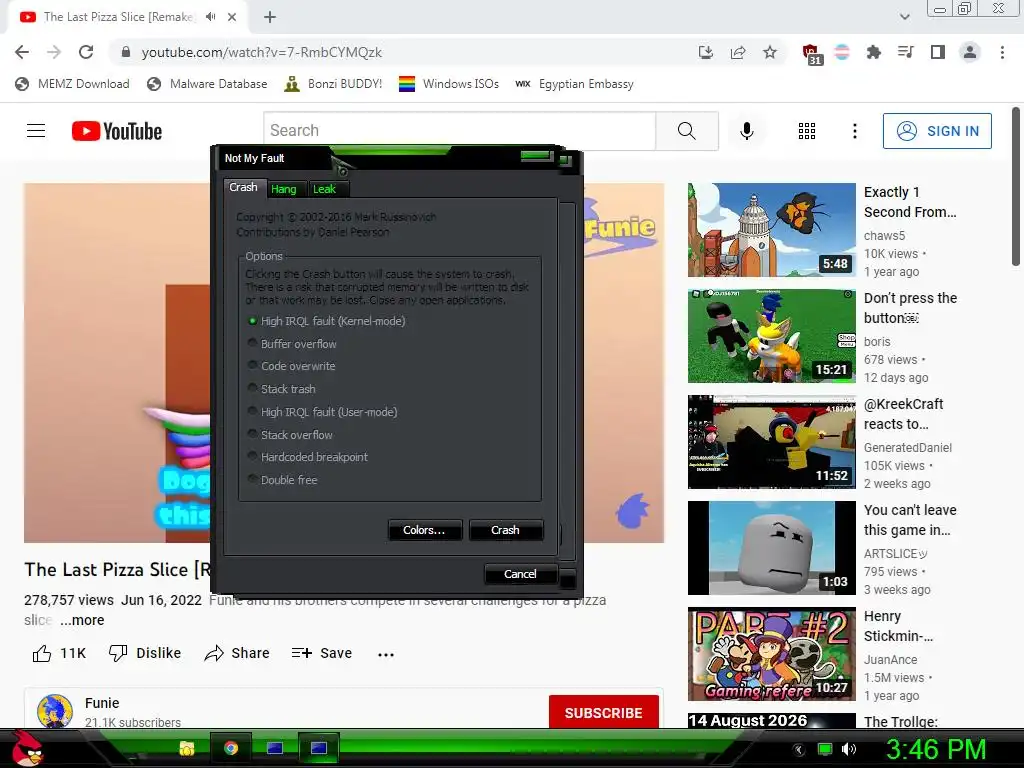Toggle Chrome side panel icon
The width and height of the screenshot is (1024, 768).
[938, 52]
